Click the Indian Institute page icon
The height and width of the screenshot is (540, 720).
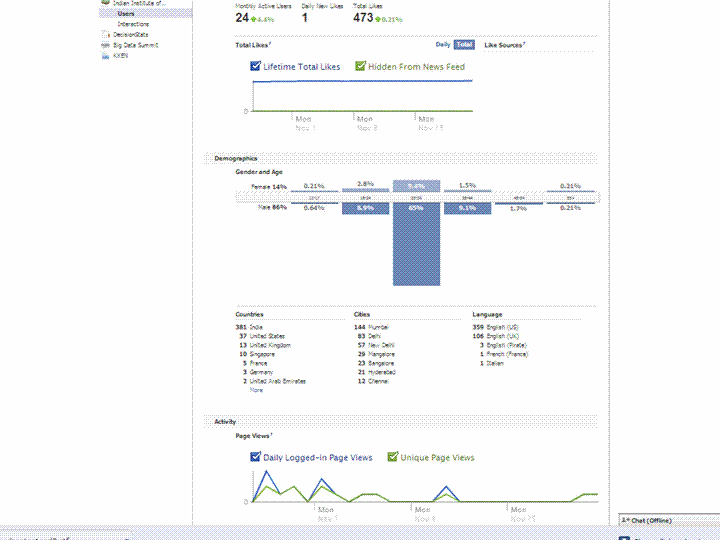point(105,4)
